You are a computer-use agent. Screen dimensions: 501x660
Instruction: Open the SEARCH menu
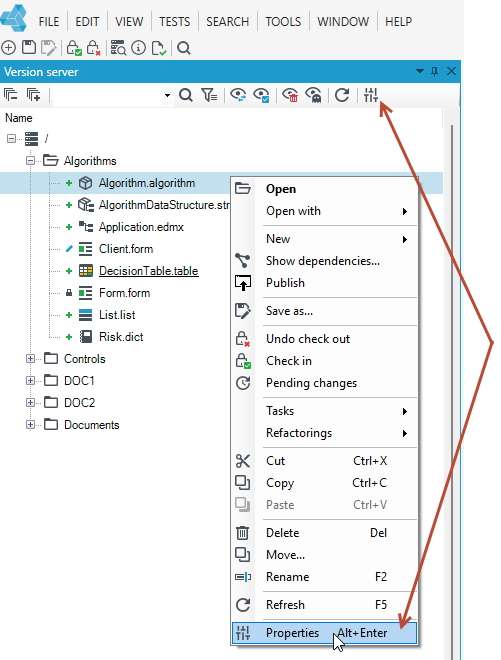pos(227,22)
